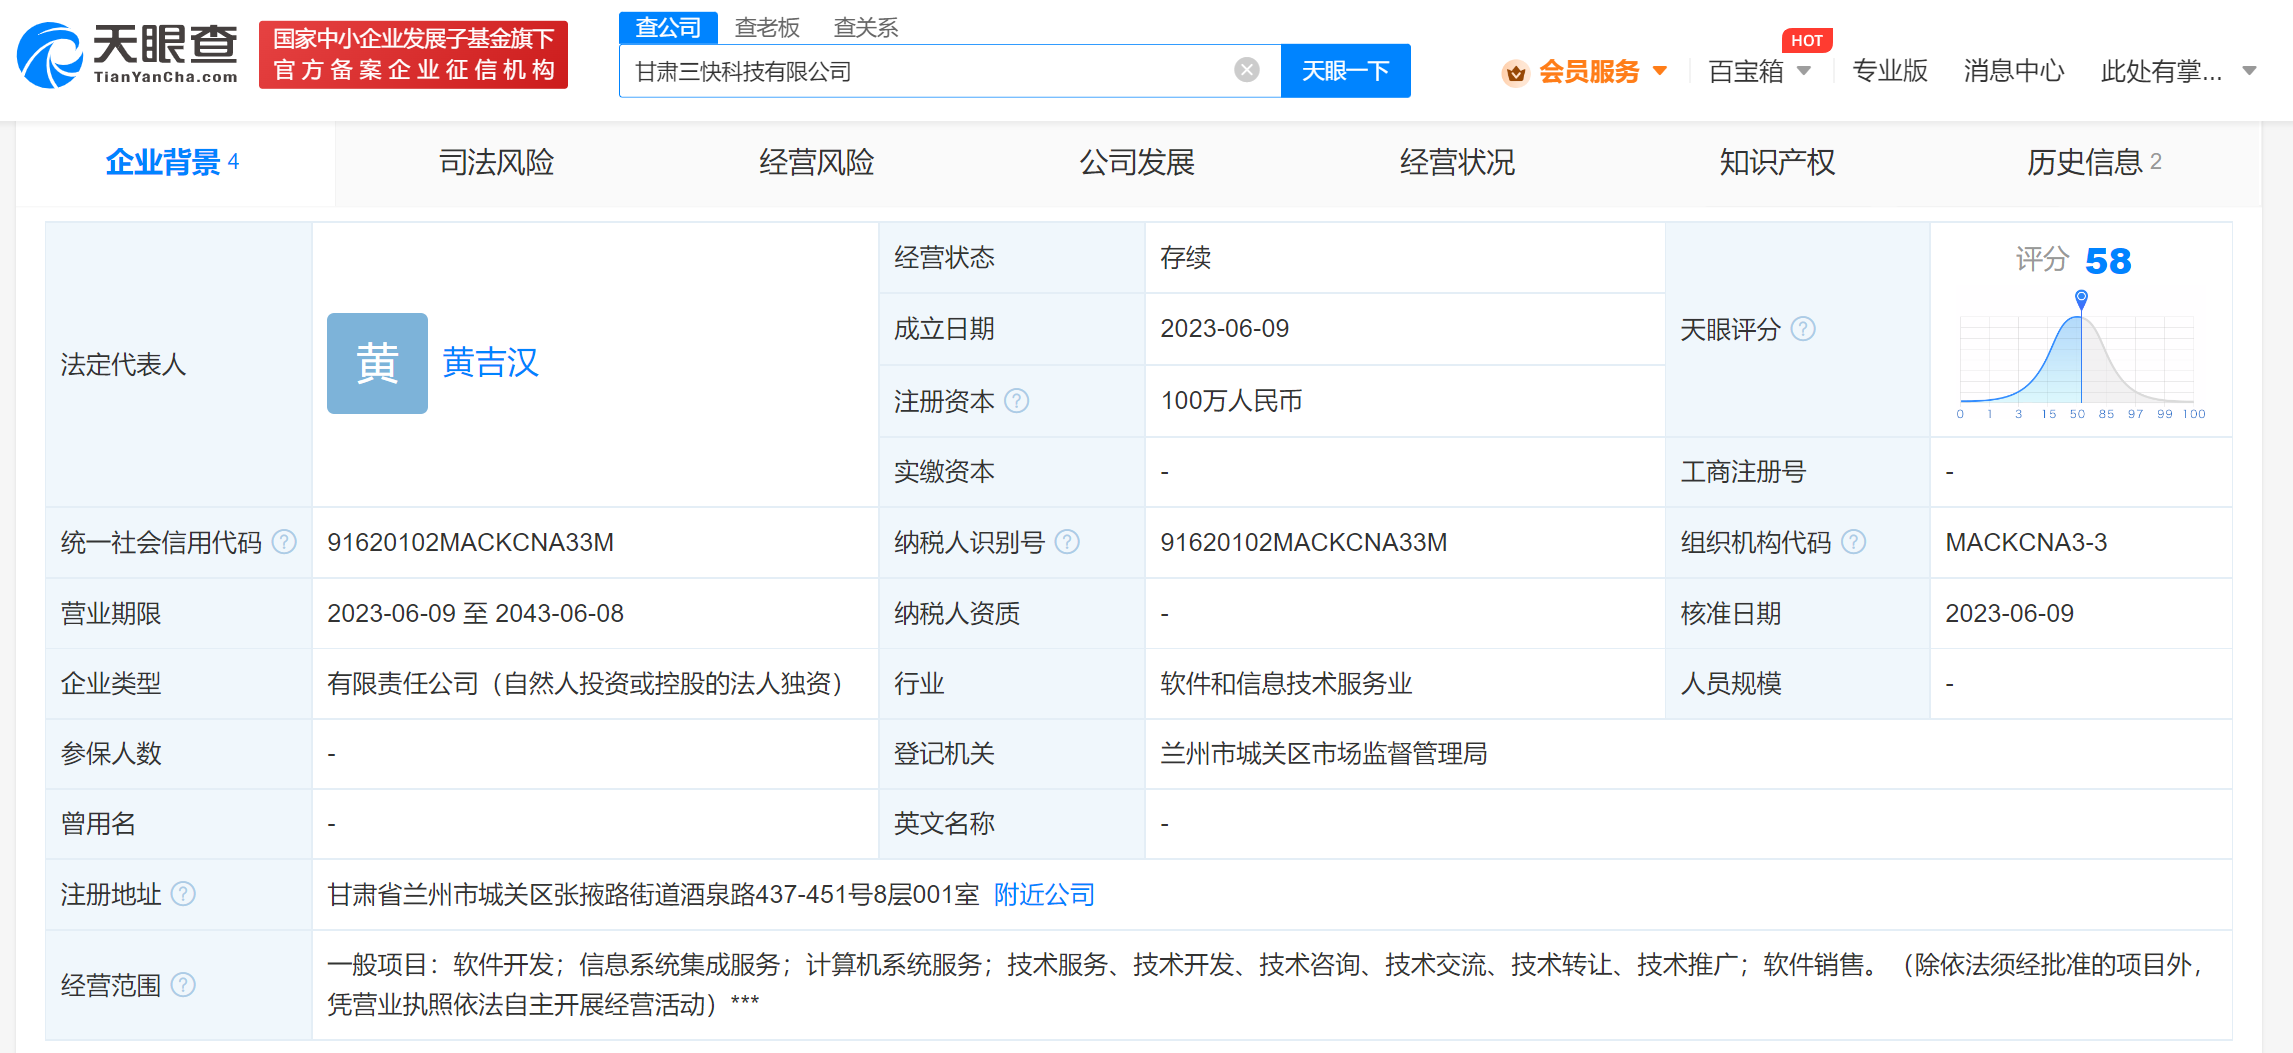Image resolution: width=2293 pixels, height=1053 pixels.
Task: Click the 黄 avatar thumbnail
Action: pyautogui.click(x=377, y=363)
